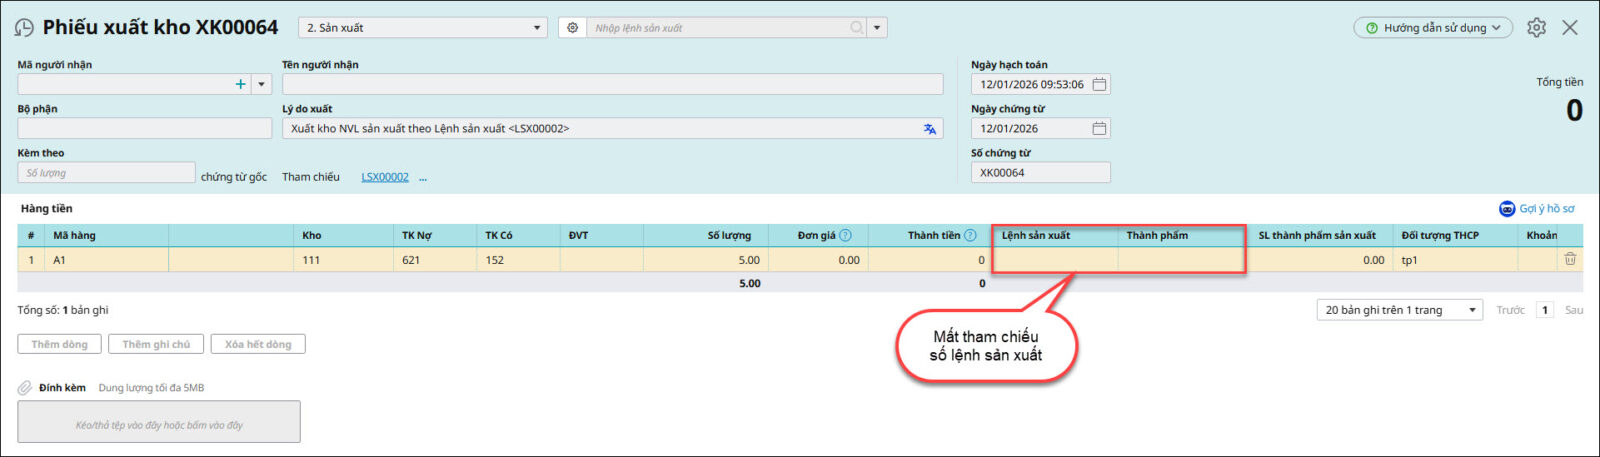Open the settings gear in top right
The height and width of the screenshot is (457, 1600).
click(1536, 28)
